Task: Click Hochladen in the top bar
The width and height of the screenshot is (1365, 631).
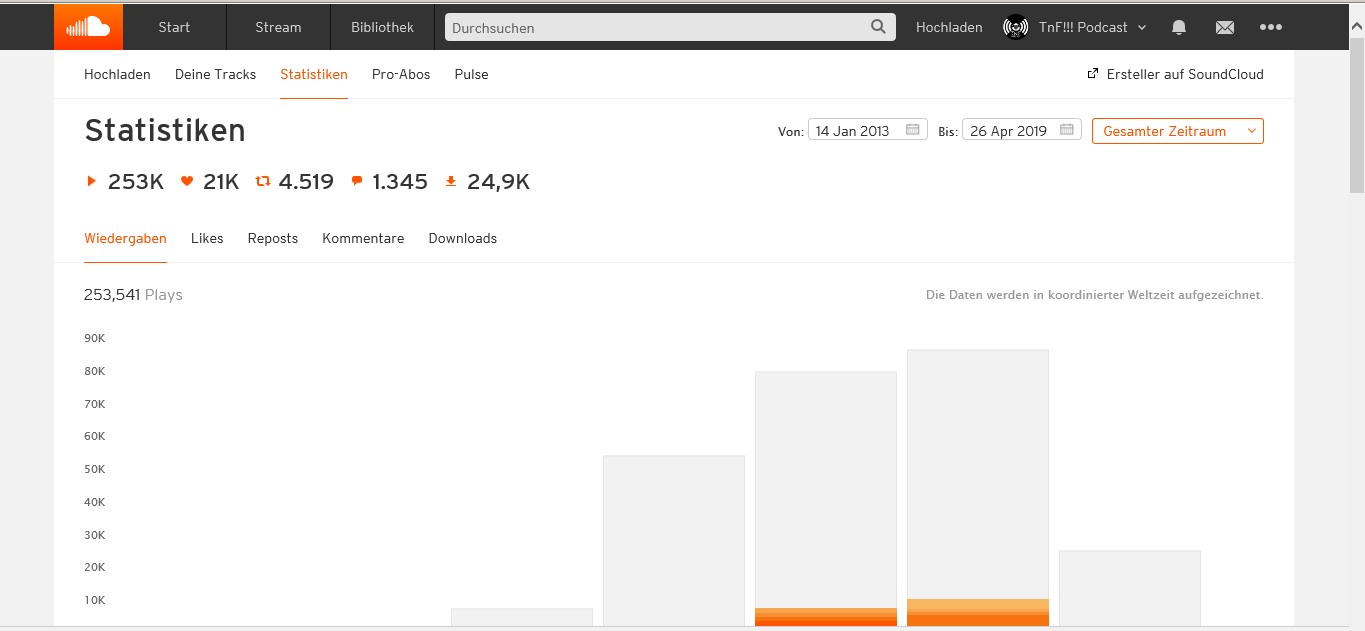Action: click(x=949, y=27)
